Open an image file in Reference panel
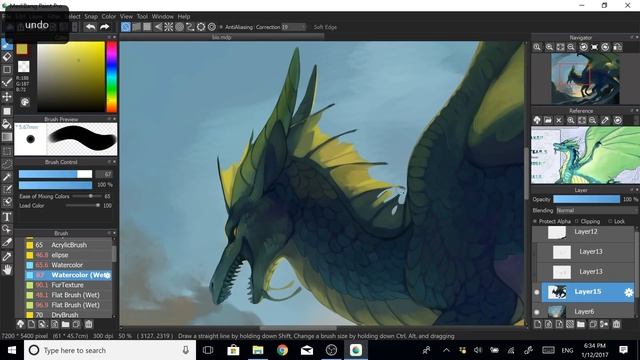The width and height of the screenshot is (640, 360). click(x=548, y=120)
